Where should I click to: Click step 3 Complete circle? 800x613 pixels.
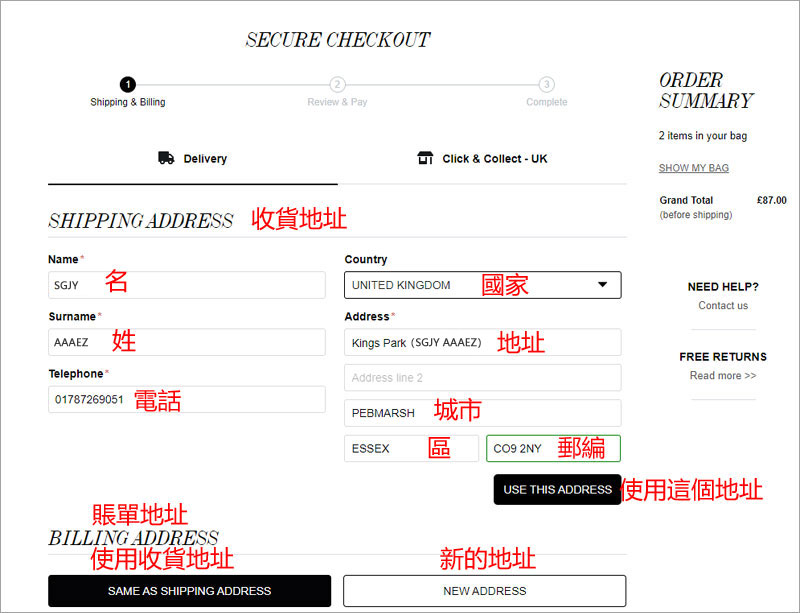pyautogui.click(x=546, y=85)
